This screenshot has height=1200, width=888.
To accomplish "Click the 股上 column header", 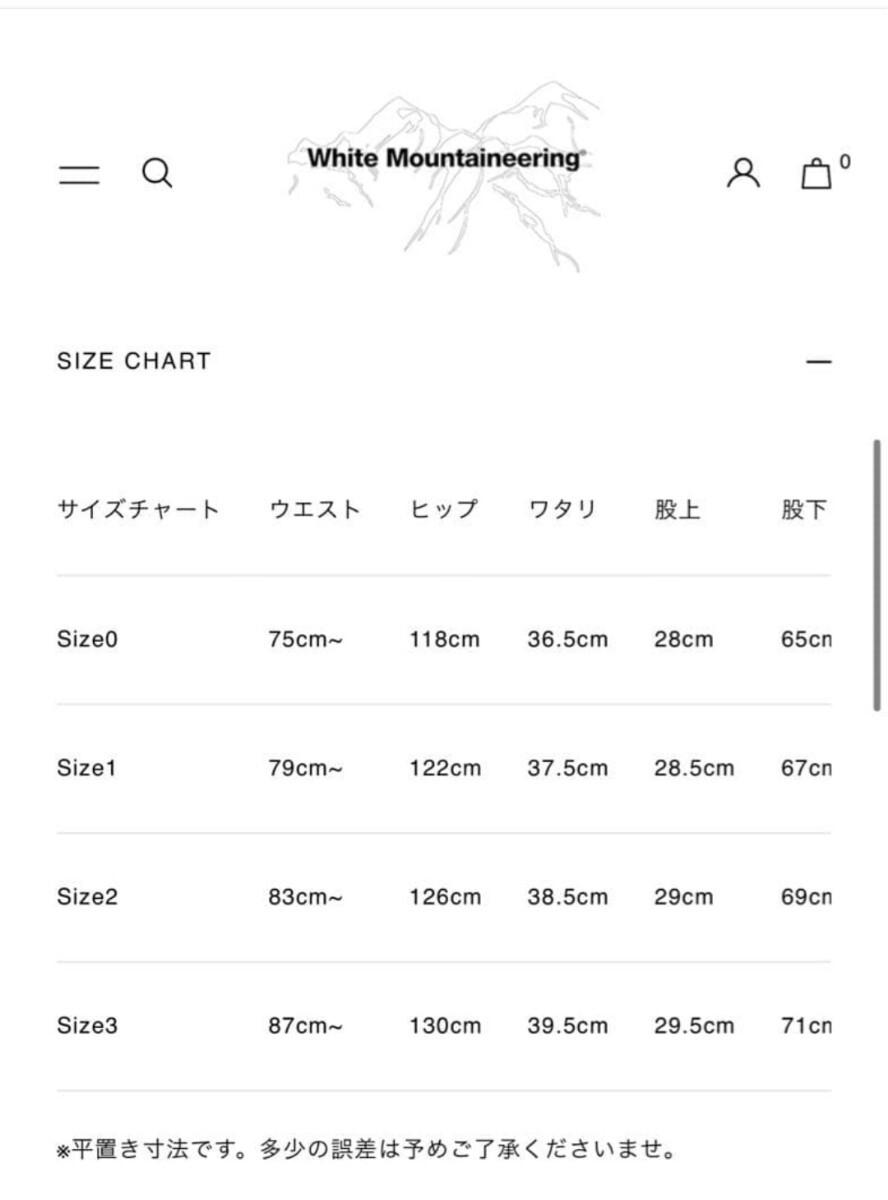I will point(678,510).
